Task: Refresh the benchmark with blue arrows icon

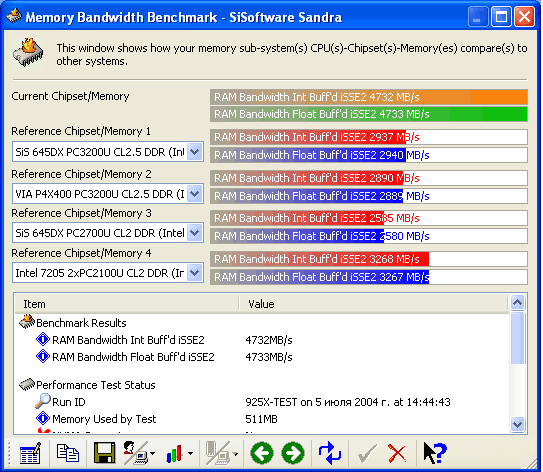Action: click(x=330, y=453)
